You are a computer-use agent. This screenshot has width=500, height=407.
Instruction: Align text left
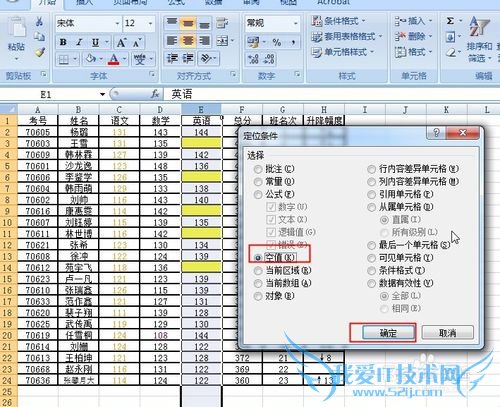click(x=172, y=41)
